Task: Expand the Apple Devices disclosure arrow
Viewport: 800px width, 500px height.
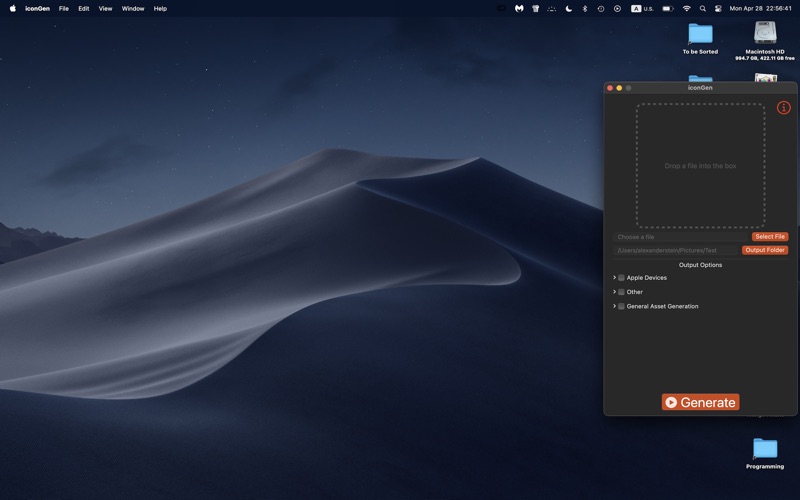Action: point(614,278)
